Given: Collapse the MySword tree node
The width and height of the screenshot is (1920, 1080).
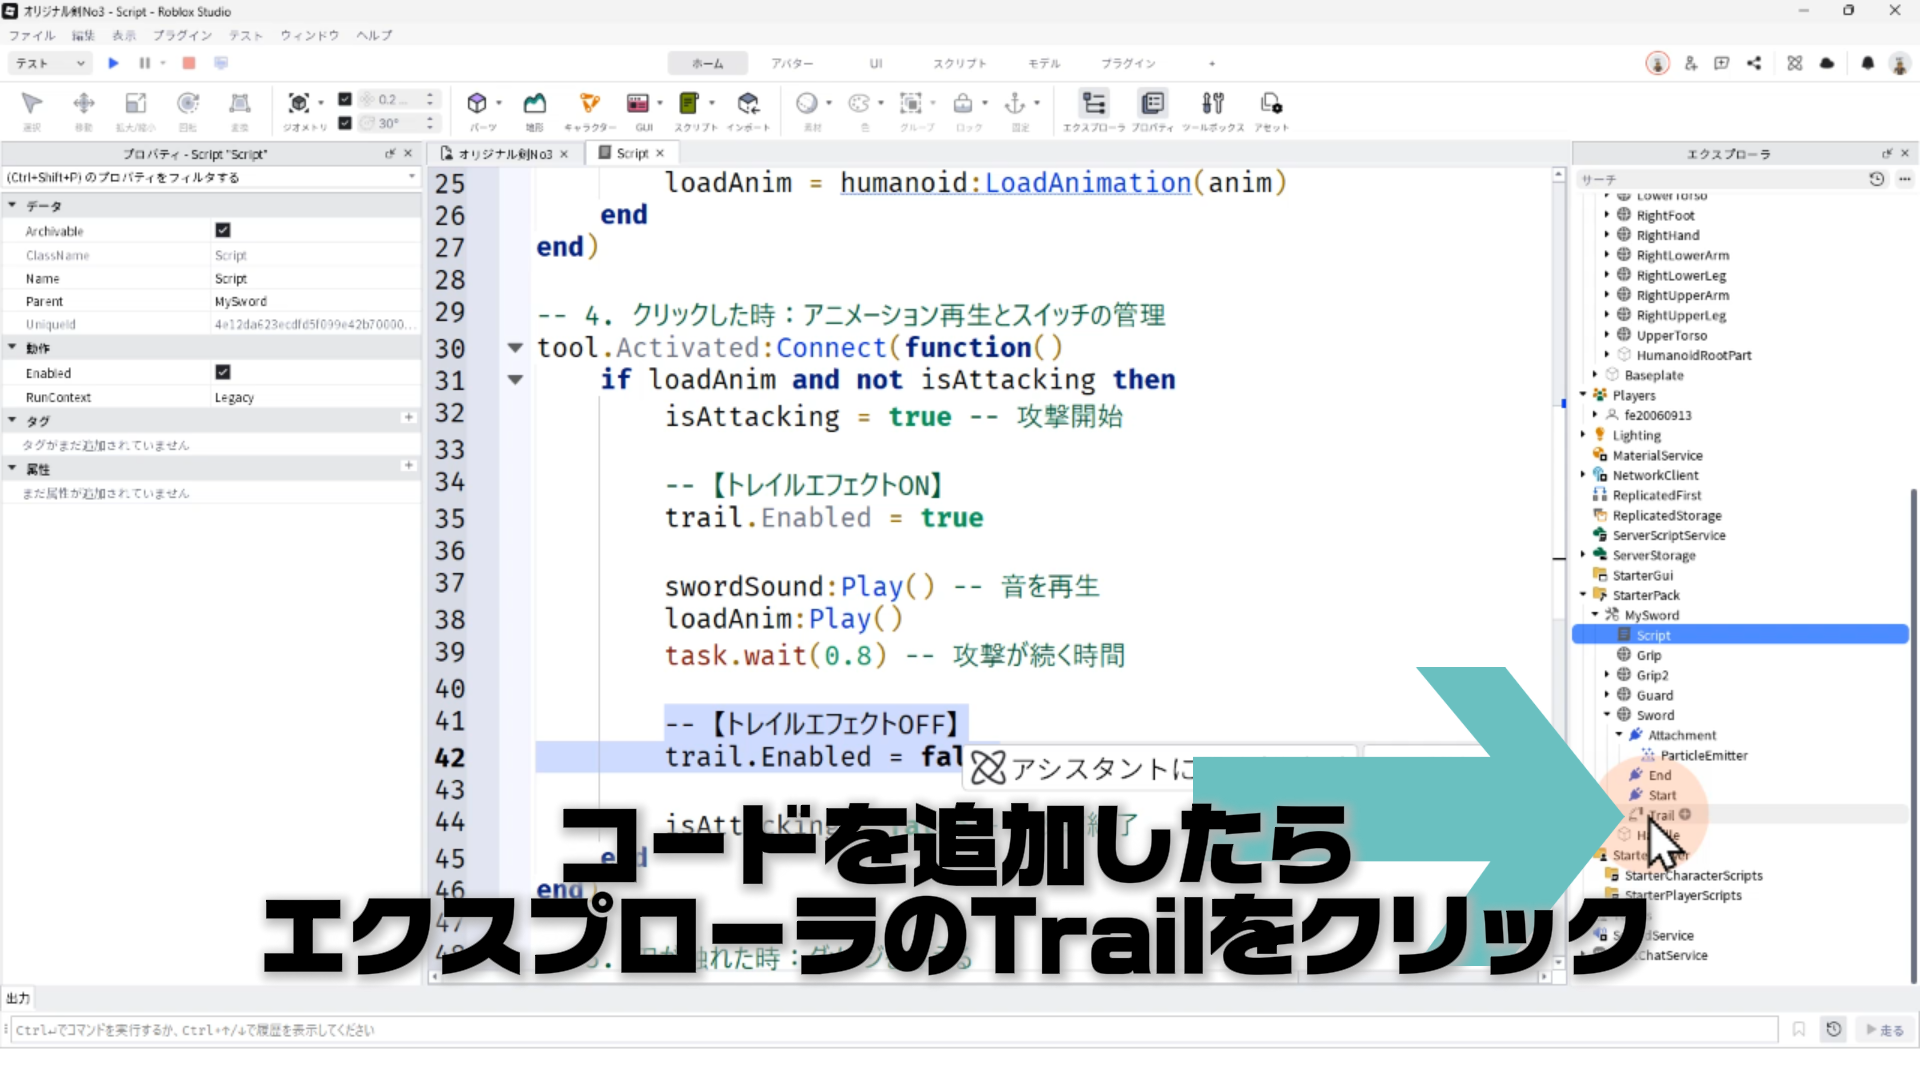Looking at the screenshot, I should (x=1595, y=615).
